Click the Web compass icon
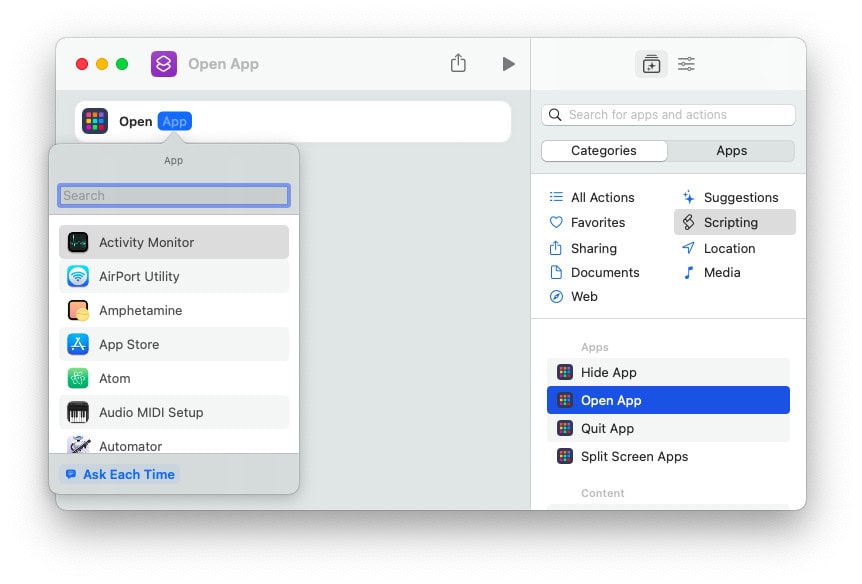862x584 pixels. (x=556, y=296)
